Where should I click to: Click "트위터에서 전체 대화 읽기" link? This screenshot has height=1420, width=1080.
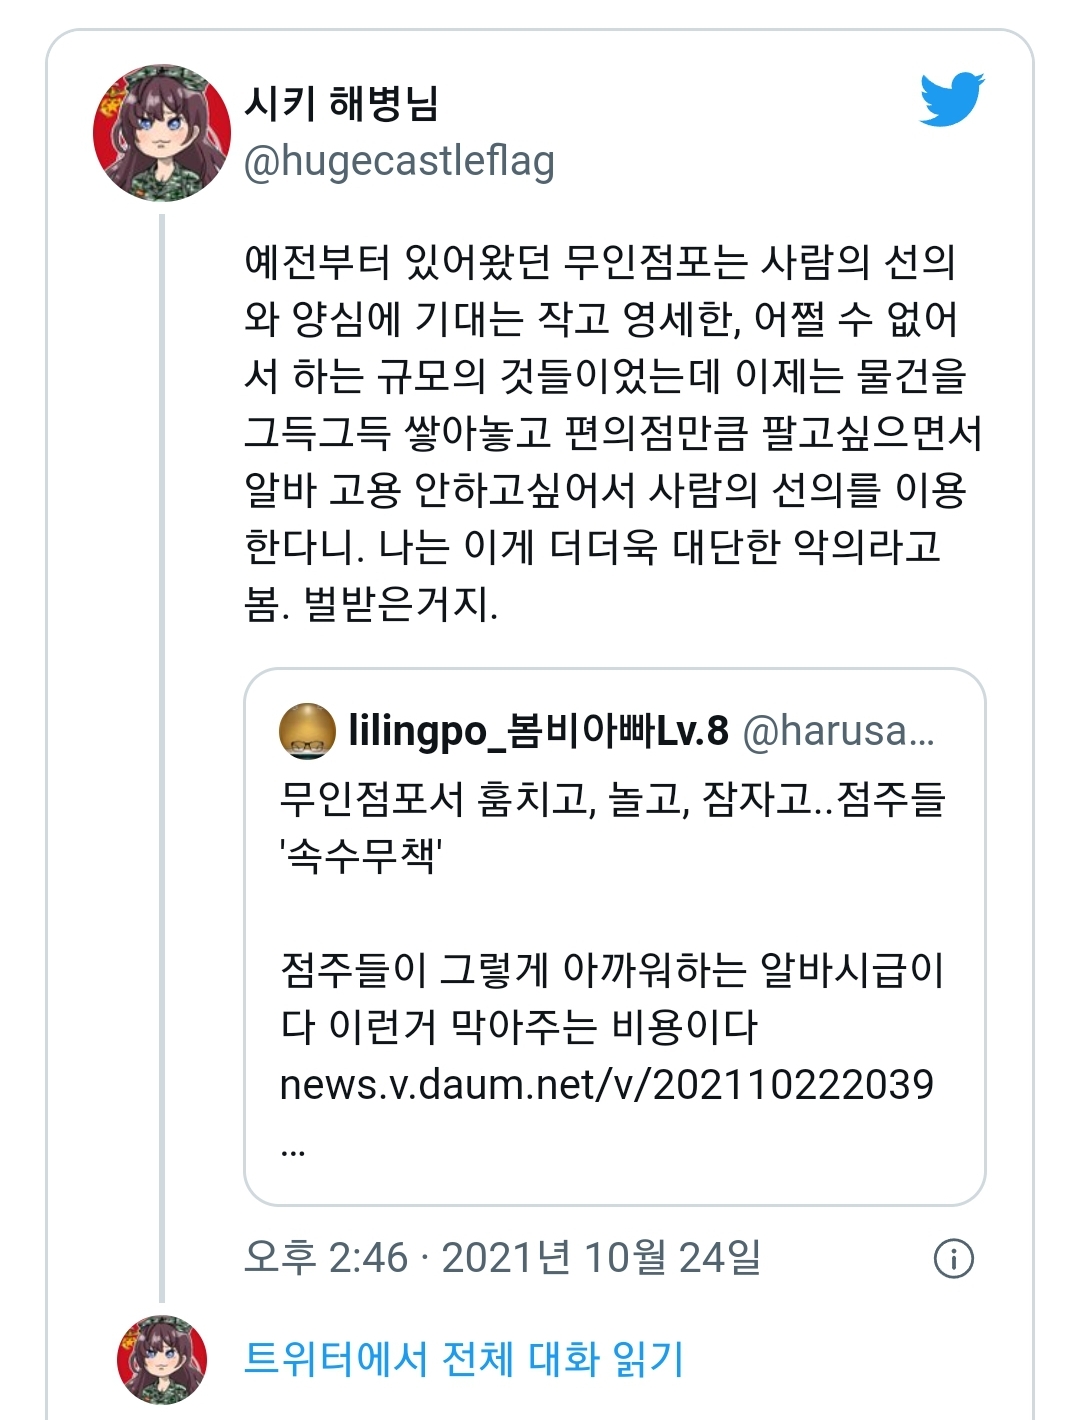tap(464, 1359)
